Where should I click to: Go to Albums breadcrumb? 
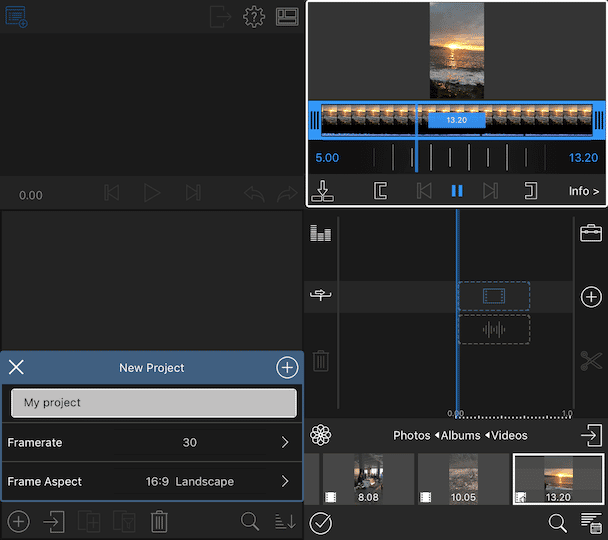coord(460,435)
